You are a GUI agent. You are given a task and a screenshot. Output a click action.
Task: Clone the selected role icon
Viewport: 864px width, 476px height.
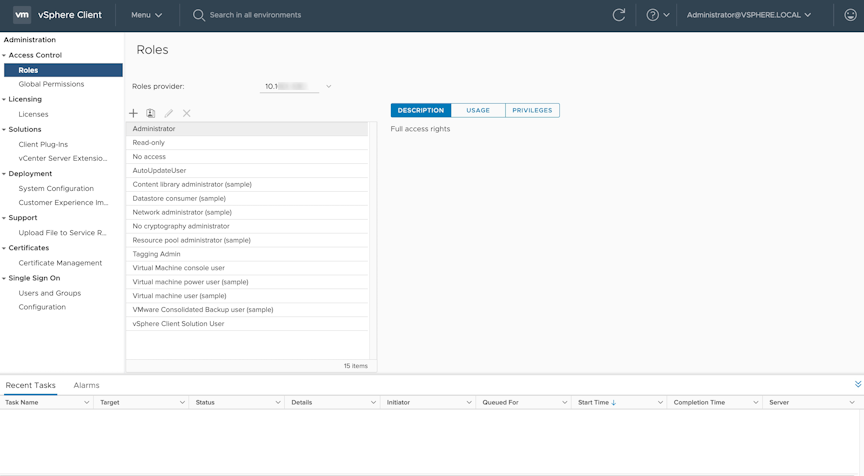tap(150, 113)
